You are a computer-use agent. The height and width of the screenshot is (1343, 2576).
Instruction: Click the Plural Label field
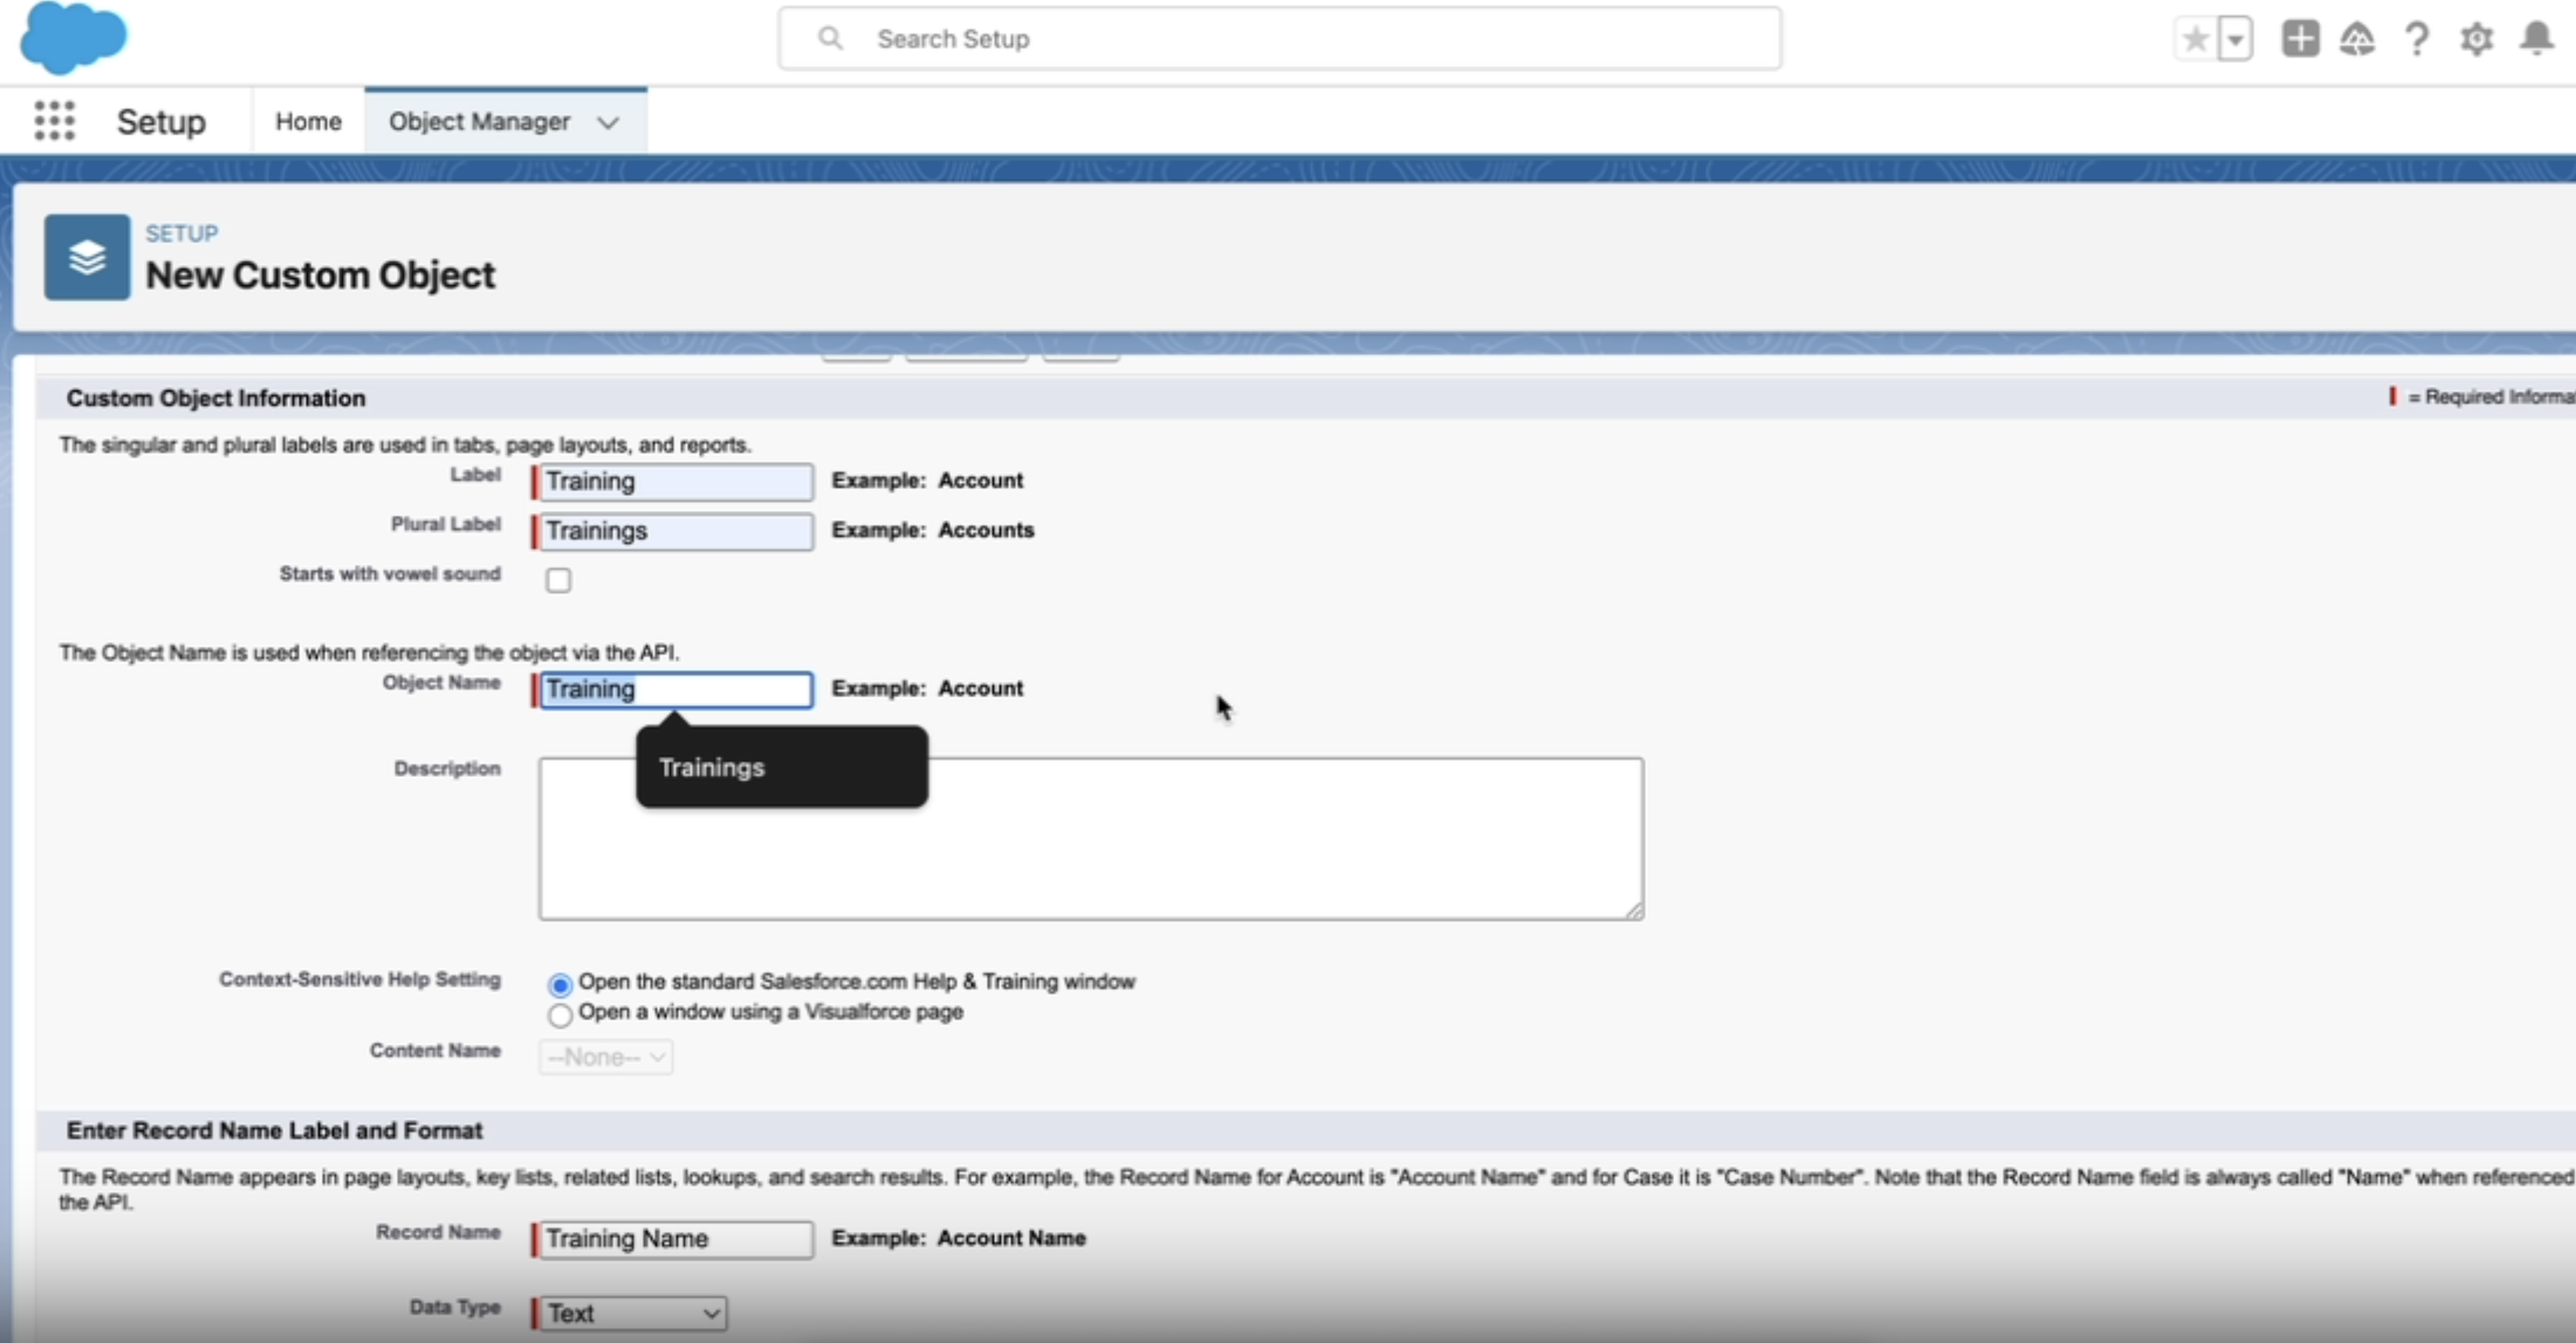[x=676, y=531]
